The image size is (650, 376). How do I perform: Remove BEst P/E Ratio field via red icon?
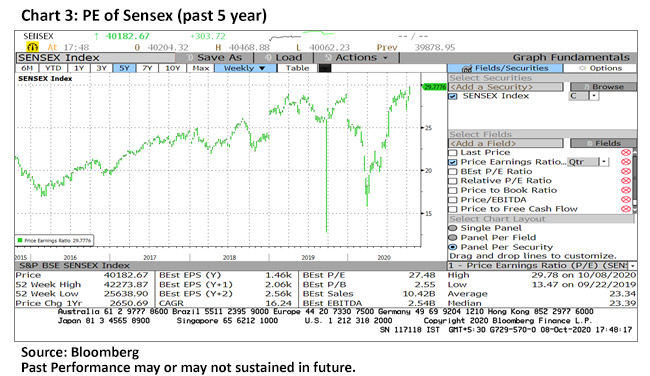click(x=626, y=172)
